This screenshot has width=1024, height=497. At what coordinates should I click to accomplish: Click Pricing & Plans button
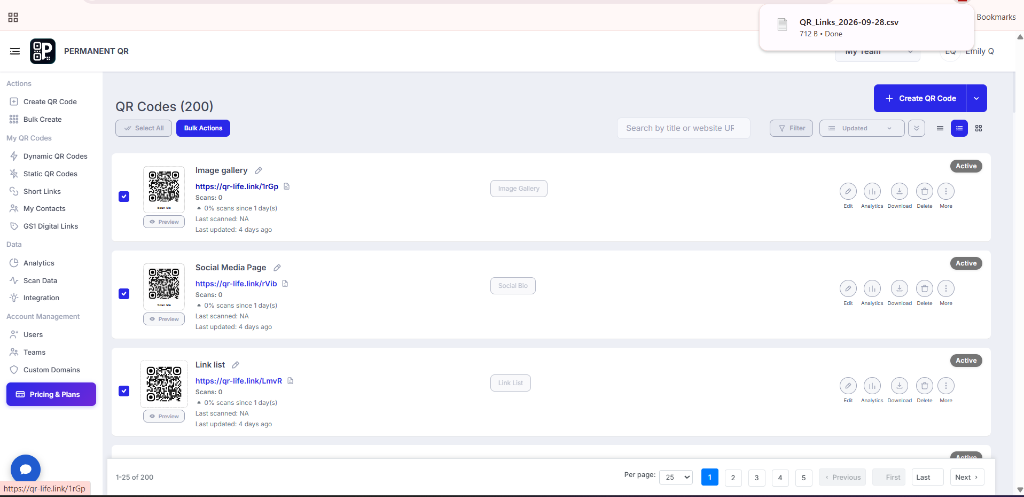click(x=51, y=394)
